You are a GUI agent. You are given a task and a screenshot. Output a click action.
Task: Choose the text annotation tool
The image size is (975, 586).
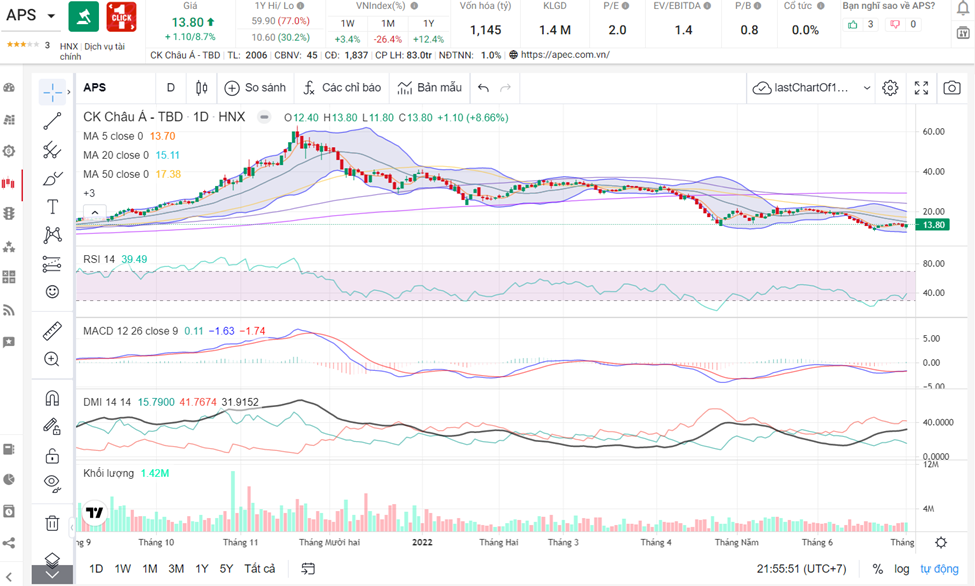tap(52, 207)
